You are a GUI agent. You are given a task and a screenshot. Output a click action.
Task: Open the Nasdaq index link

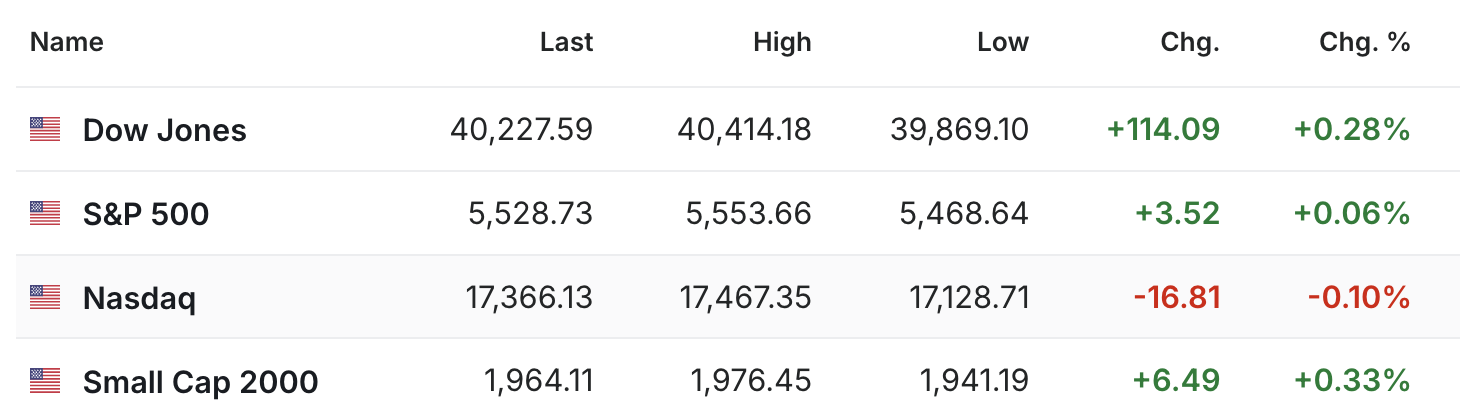pyautogui.click(x=140, y=298)
